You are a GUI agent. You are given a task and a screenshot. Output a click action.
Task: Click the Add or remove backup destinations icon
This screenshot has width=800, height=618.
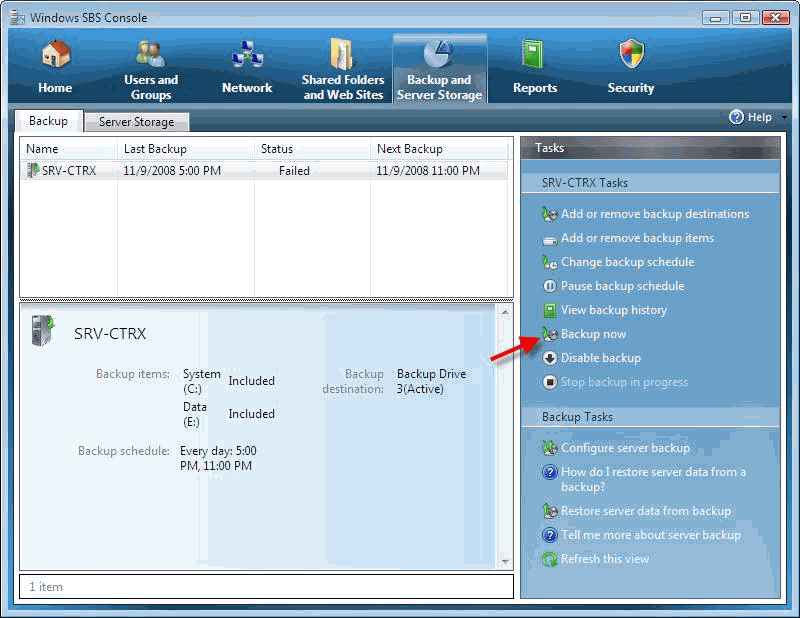(x=549, y=214)
